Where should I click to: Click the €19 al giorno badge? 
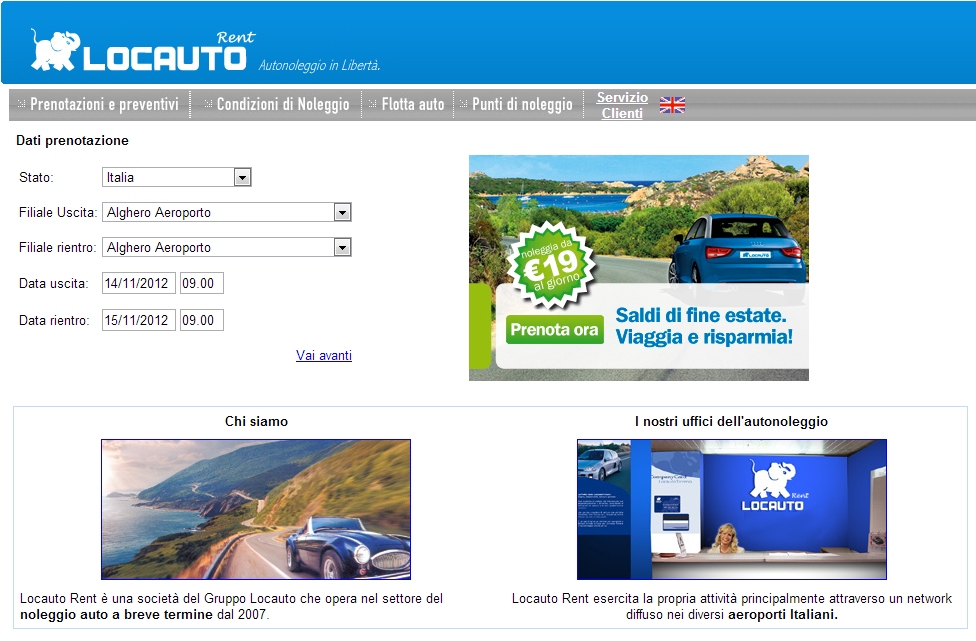point(551,266)
